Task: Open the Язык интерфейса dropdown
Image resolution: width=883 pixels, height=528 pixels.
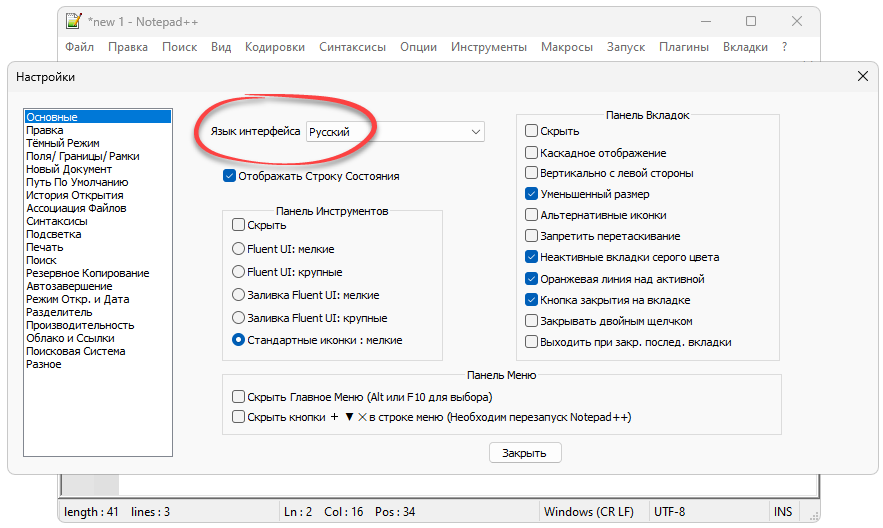Action: pyautogui.click(x=395, y=132)
